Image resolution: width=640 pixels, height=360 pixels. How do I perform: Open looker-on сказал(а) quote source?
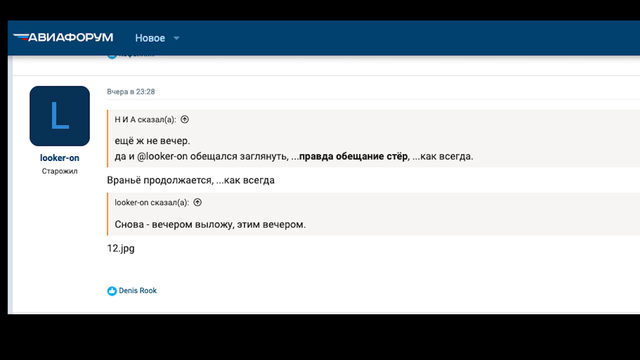(152, 202)
